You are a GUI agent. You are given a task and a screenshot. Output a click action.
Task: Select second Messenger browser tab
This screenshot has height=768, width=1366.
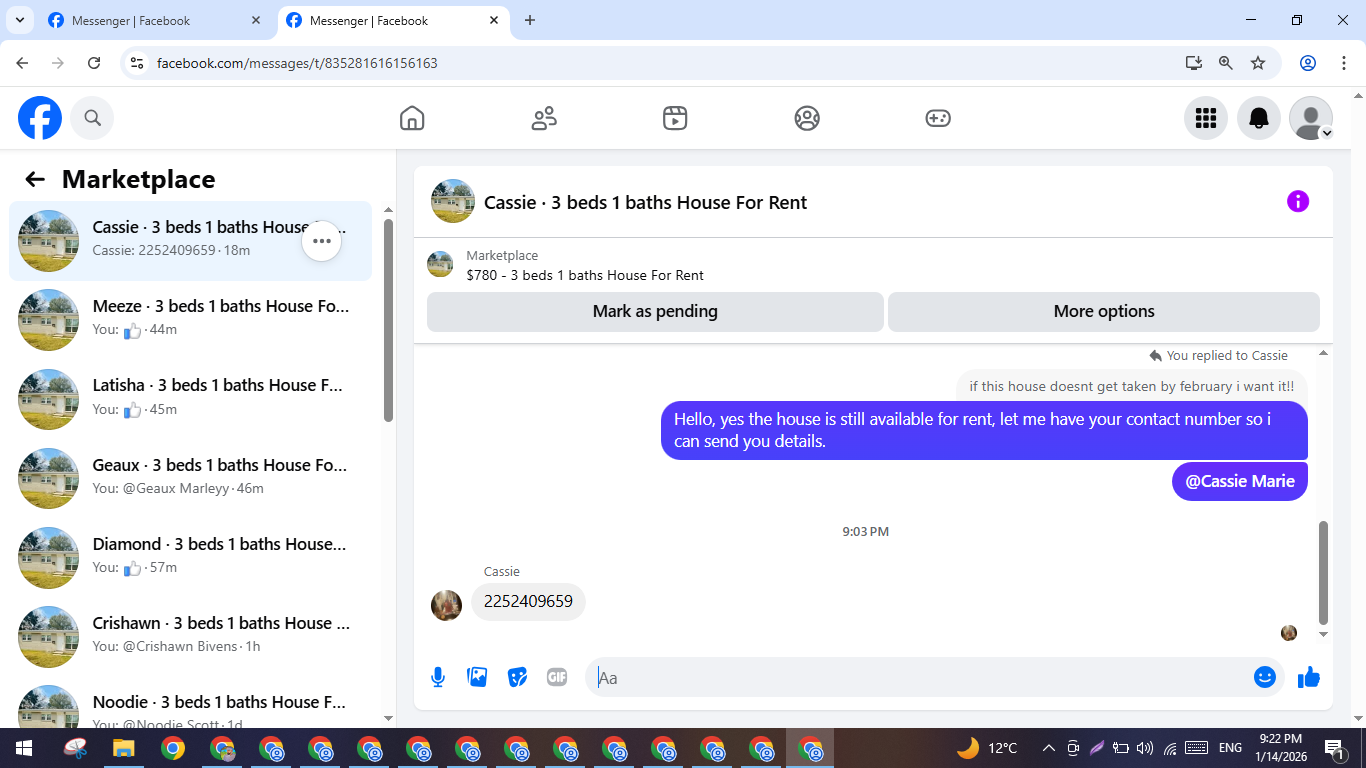(x=392, y=20)
